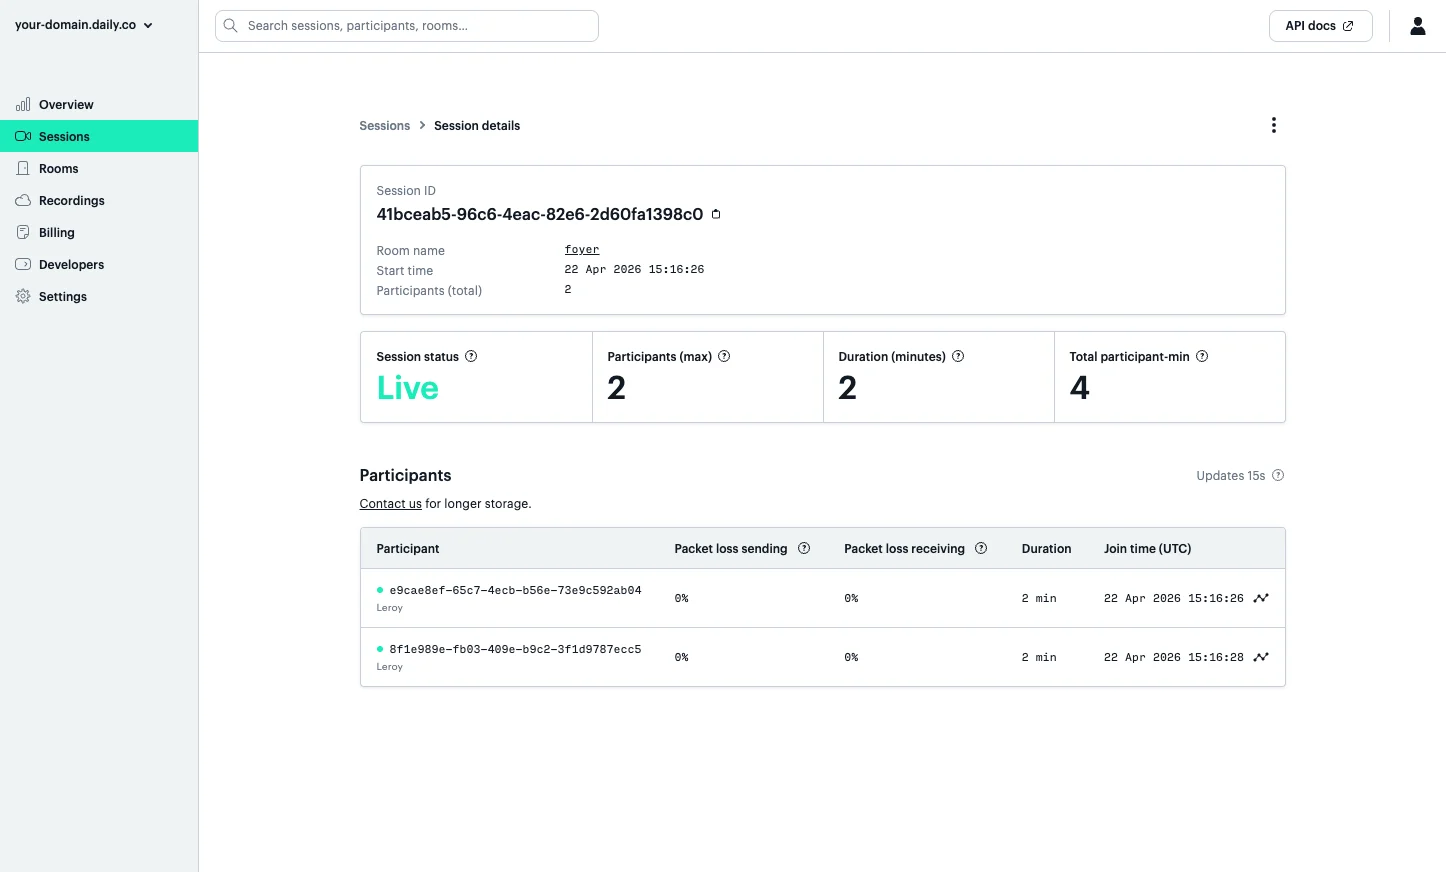Expand the your-domain.daily.co domain dropdown
Viewport: 1446px width, 872px height.
tap(84, 25)
